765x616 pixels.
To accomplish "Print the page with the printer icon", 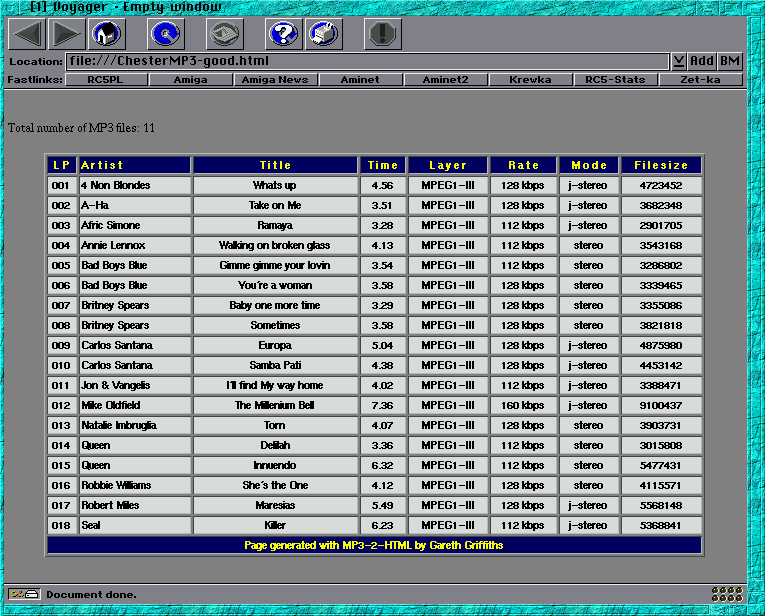I will (x=324, y=34).
